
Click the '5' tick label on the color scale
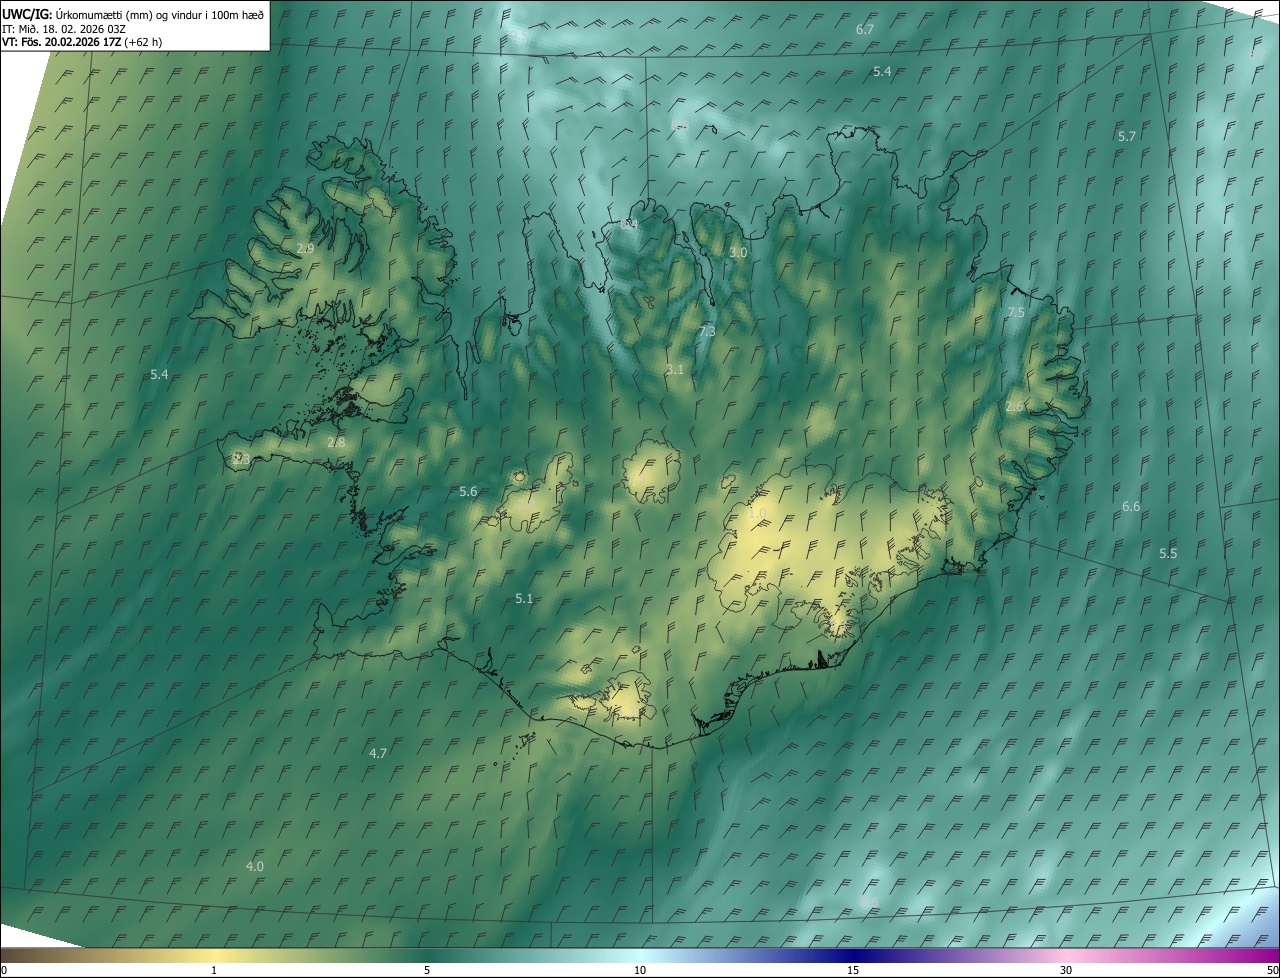tap(427, 971)
